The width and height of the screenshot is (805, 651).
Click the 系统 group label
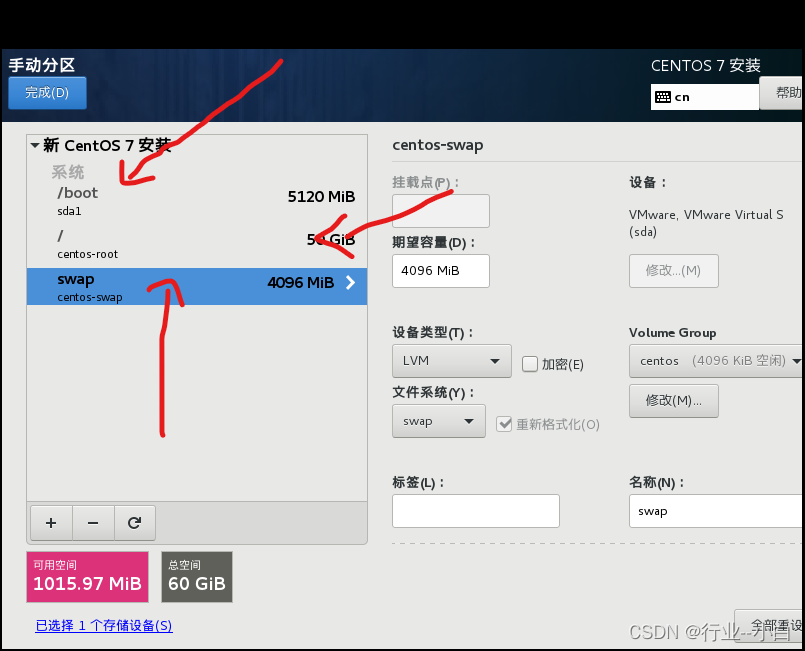click(68, 172)
